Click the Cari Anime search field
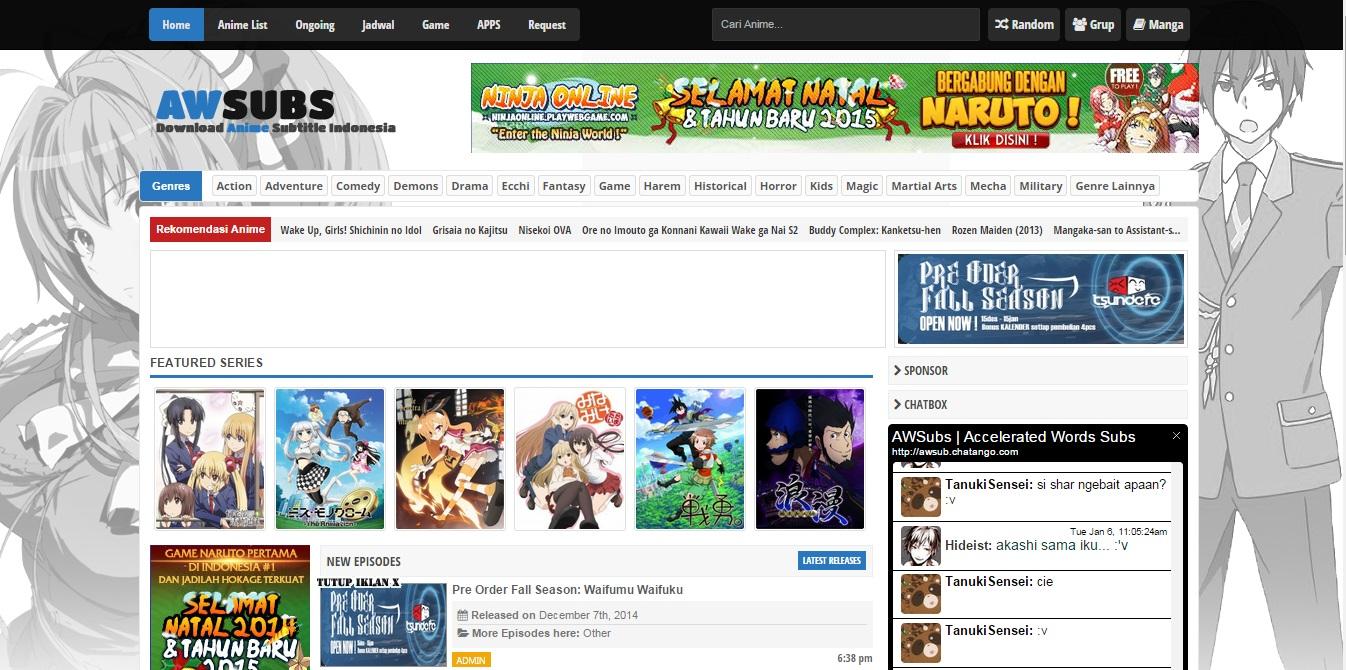 846,25
